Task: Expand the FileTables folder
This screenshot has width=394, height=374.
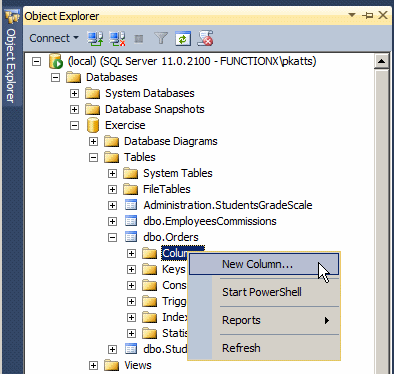Action: tap(112, 190)
